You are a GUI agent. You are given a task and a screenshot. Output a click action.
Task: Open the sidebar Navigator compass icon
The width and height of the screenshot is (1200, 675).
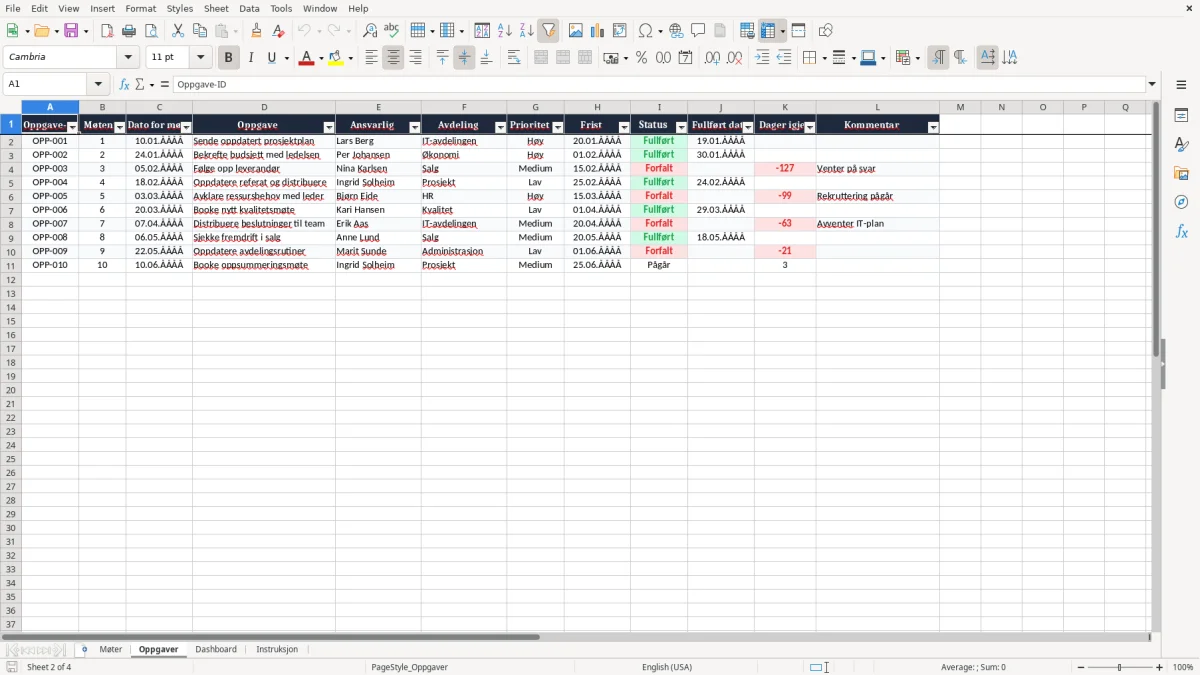(1181, 202)
